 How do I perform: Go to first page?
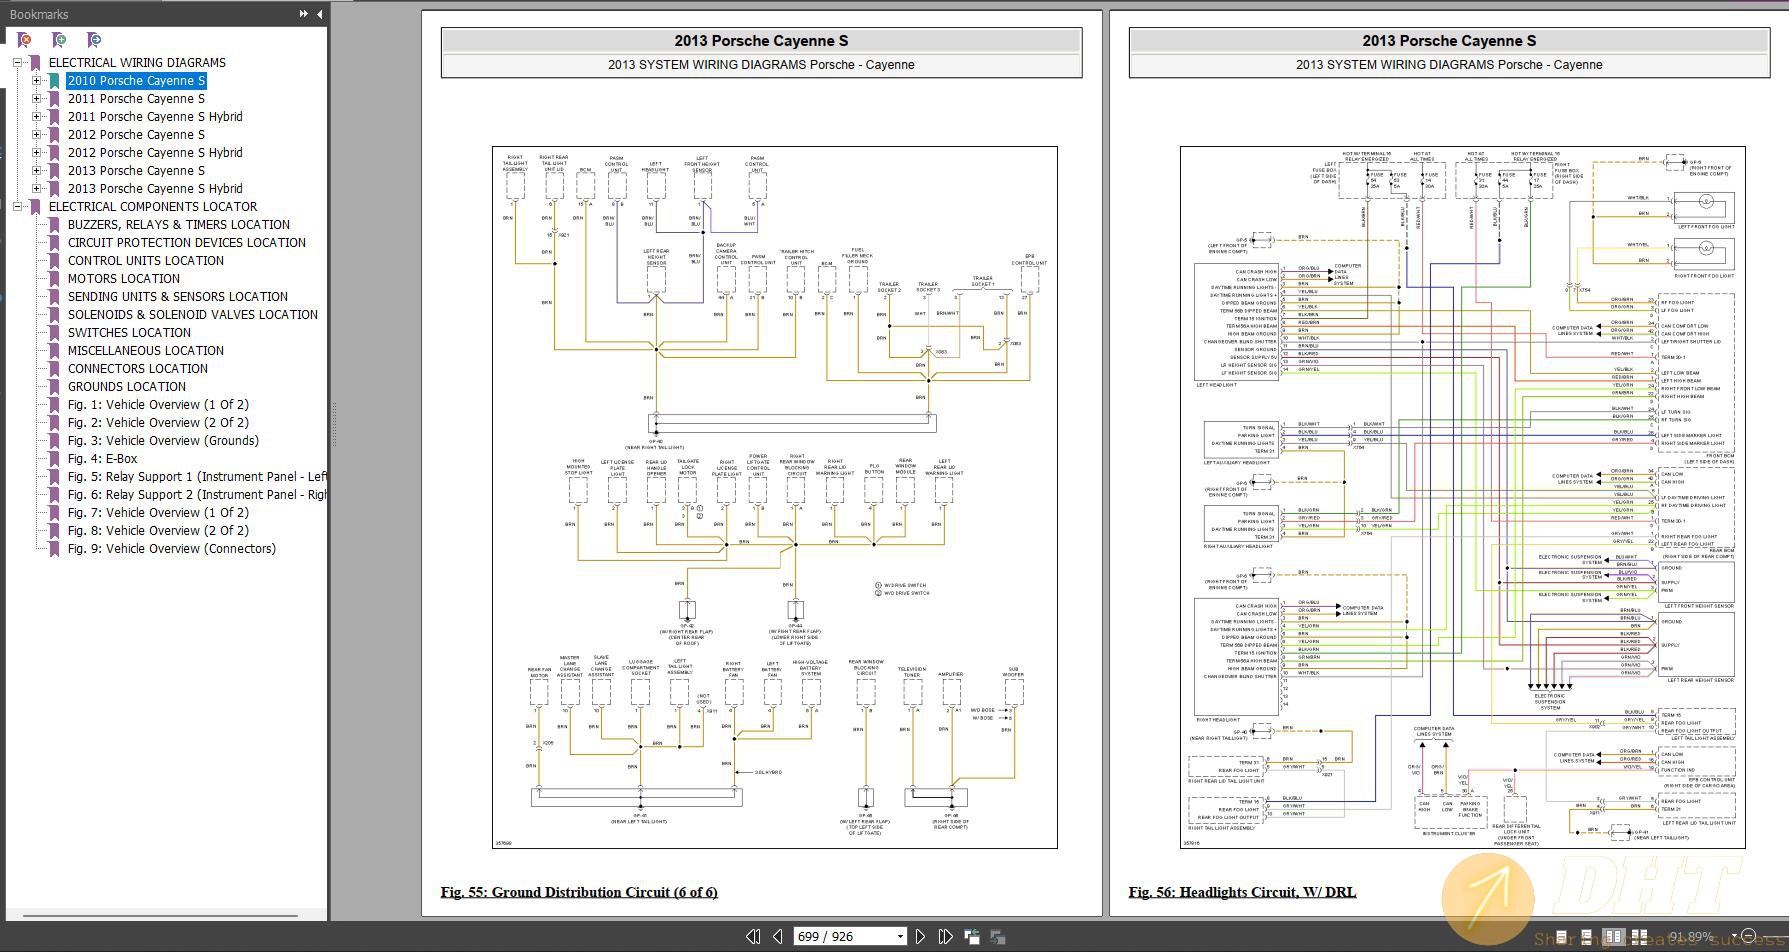pyautogui.click(x=753, y=937)
